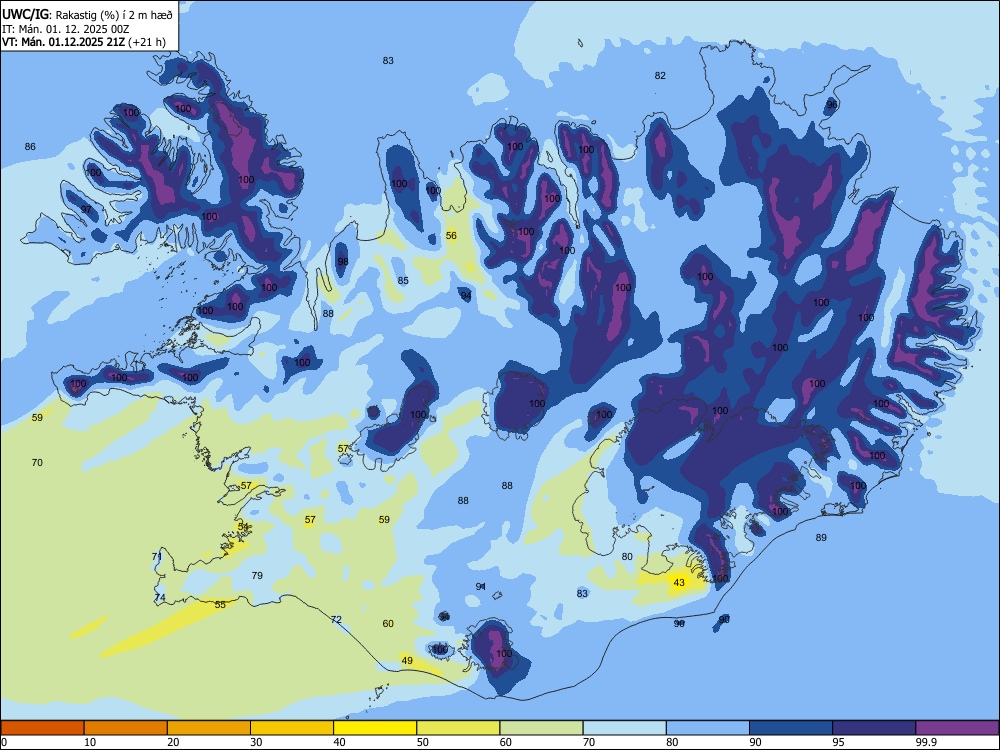Viewport: 1000px width, 750px height.
Task: Click the humidity value '72' on the south coast
Action: click(336, 619)
